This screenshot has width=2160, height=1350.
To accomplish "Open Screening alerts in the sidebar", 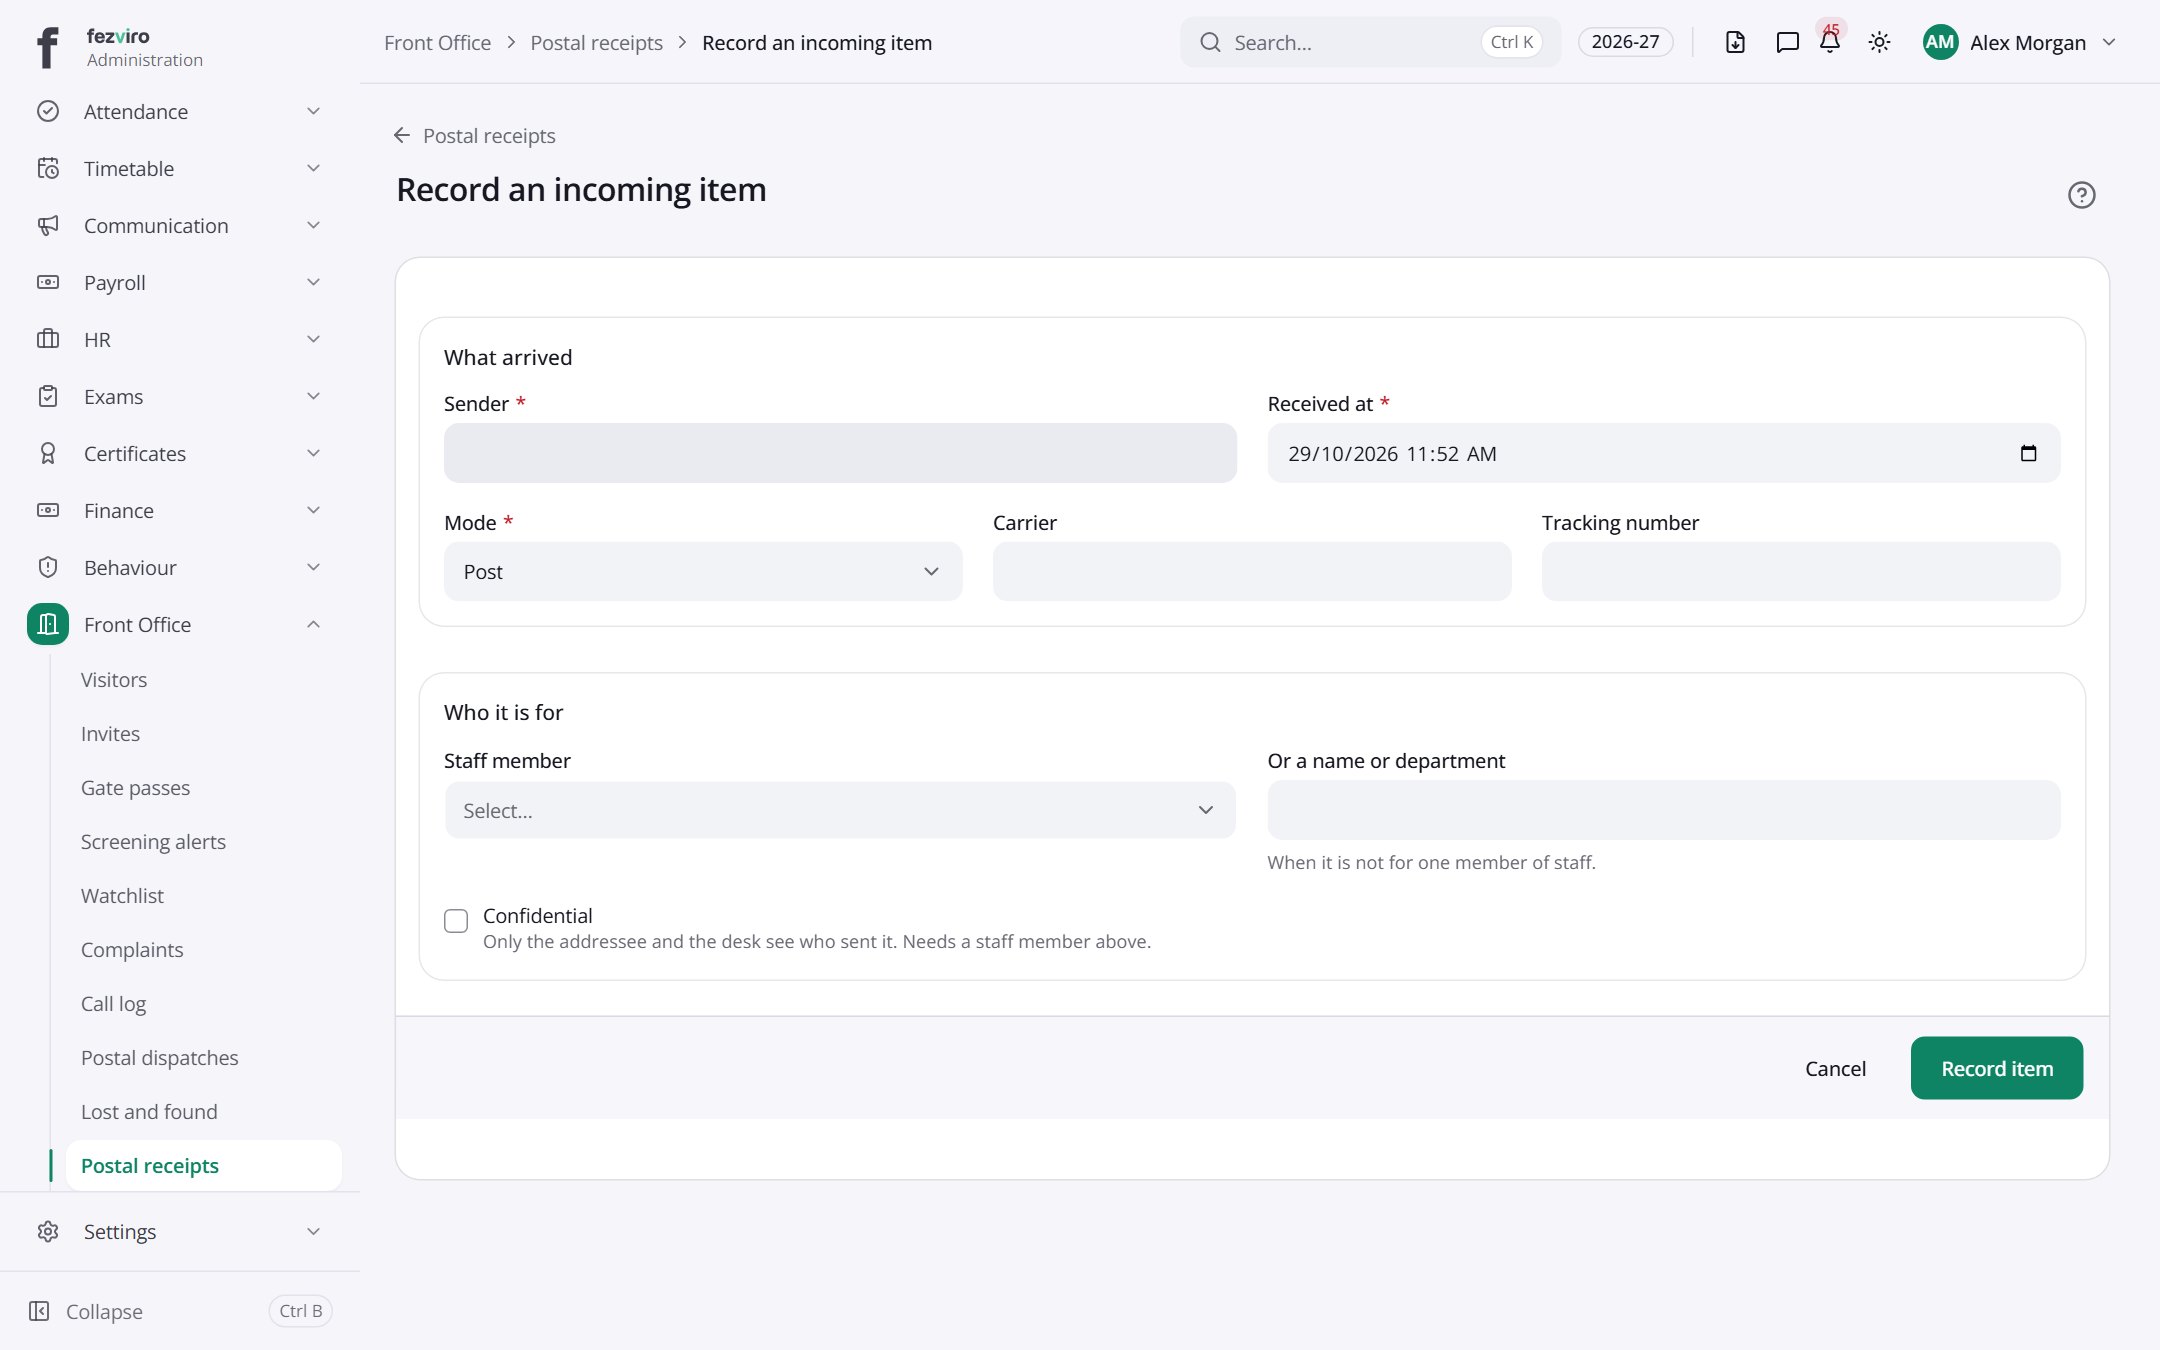I will click(x=153, y=842).
